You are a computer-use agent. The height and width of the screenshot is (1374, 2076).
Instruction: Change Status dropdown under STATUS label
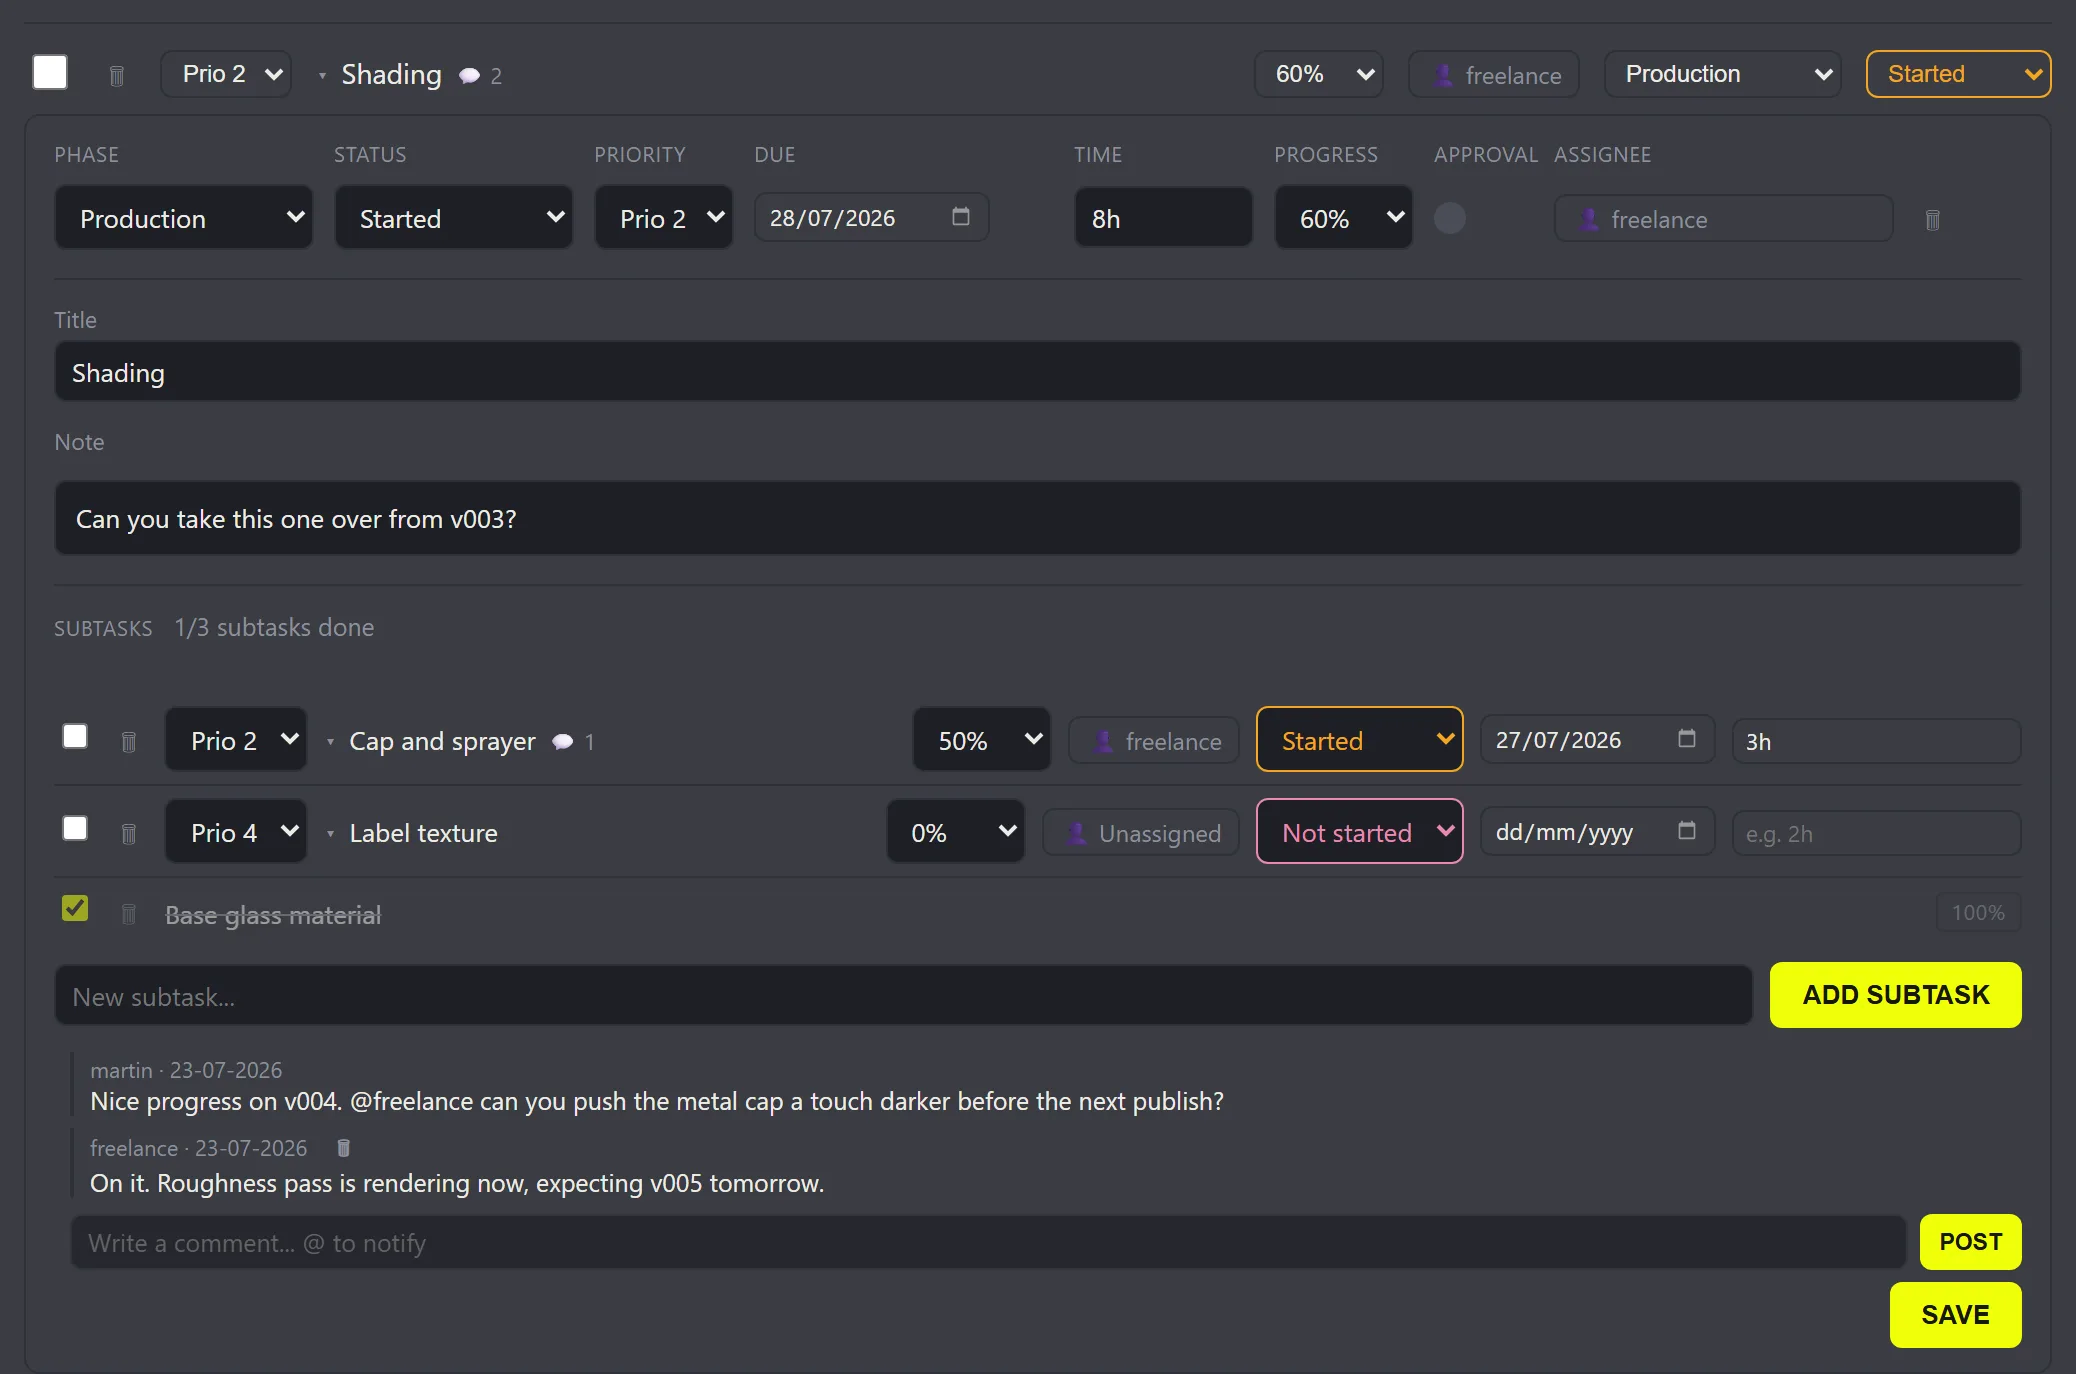(454, 218)
